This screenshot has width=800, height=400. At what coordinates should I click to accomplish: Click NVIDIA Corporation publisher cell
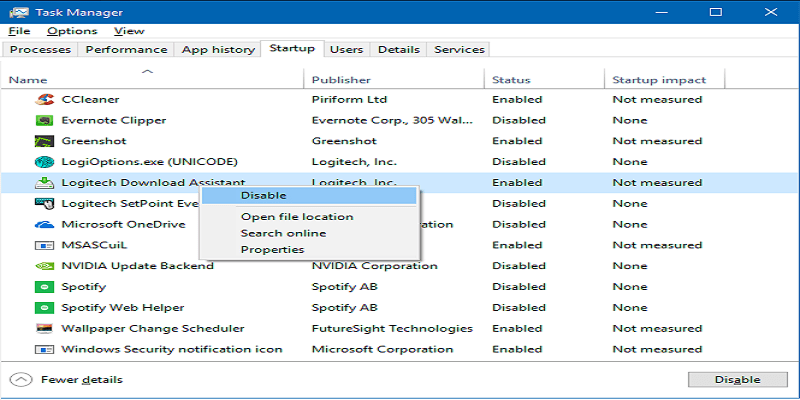click(374, 266)
